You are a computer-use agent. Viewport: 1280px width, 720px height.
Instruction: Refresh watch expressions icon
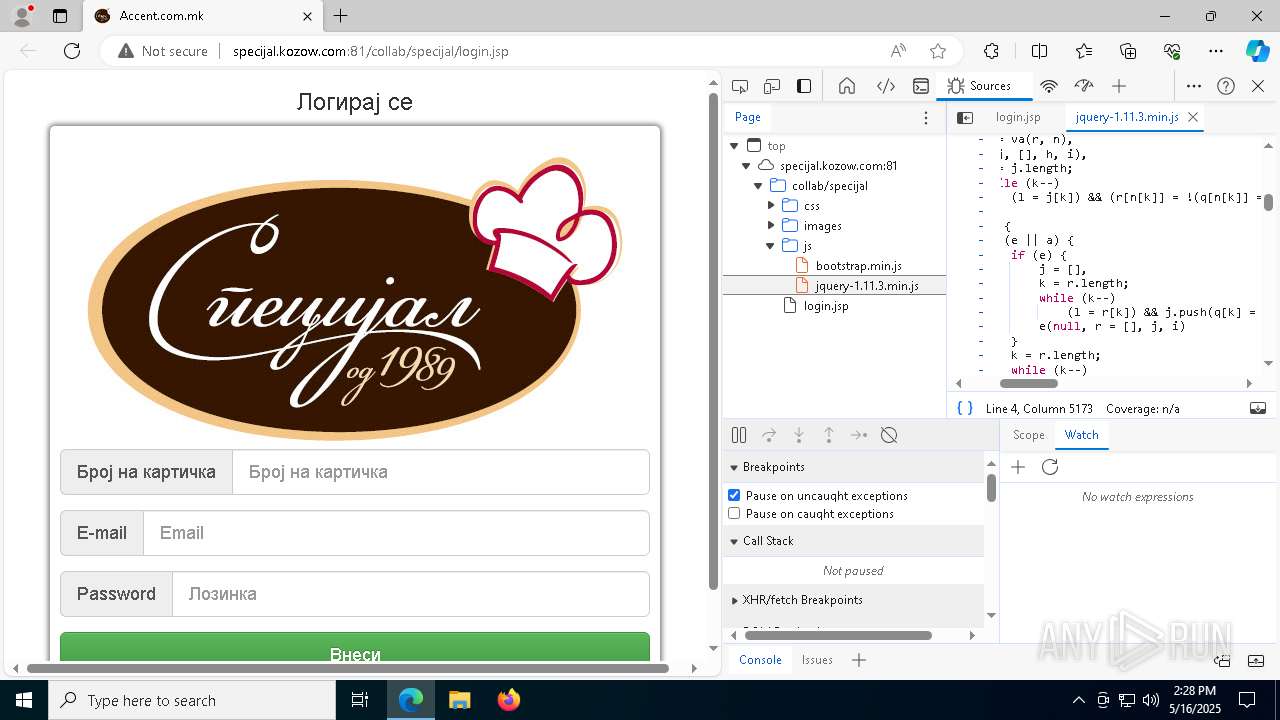point(1050,467)
